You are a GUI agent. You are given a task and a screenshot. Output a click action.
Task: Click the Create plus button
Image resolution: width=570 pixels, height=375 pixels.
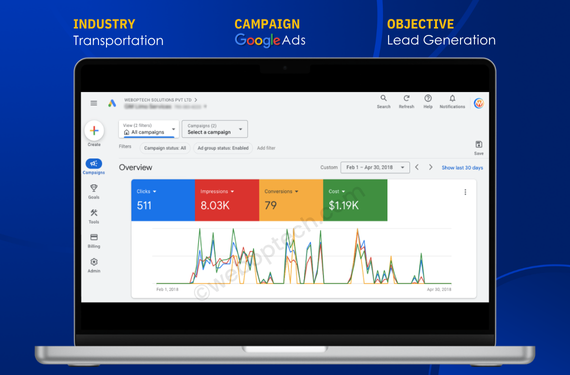94,131
